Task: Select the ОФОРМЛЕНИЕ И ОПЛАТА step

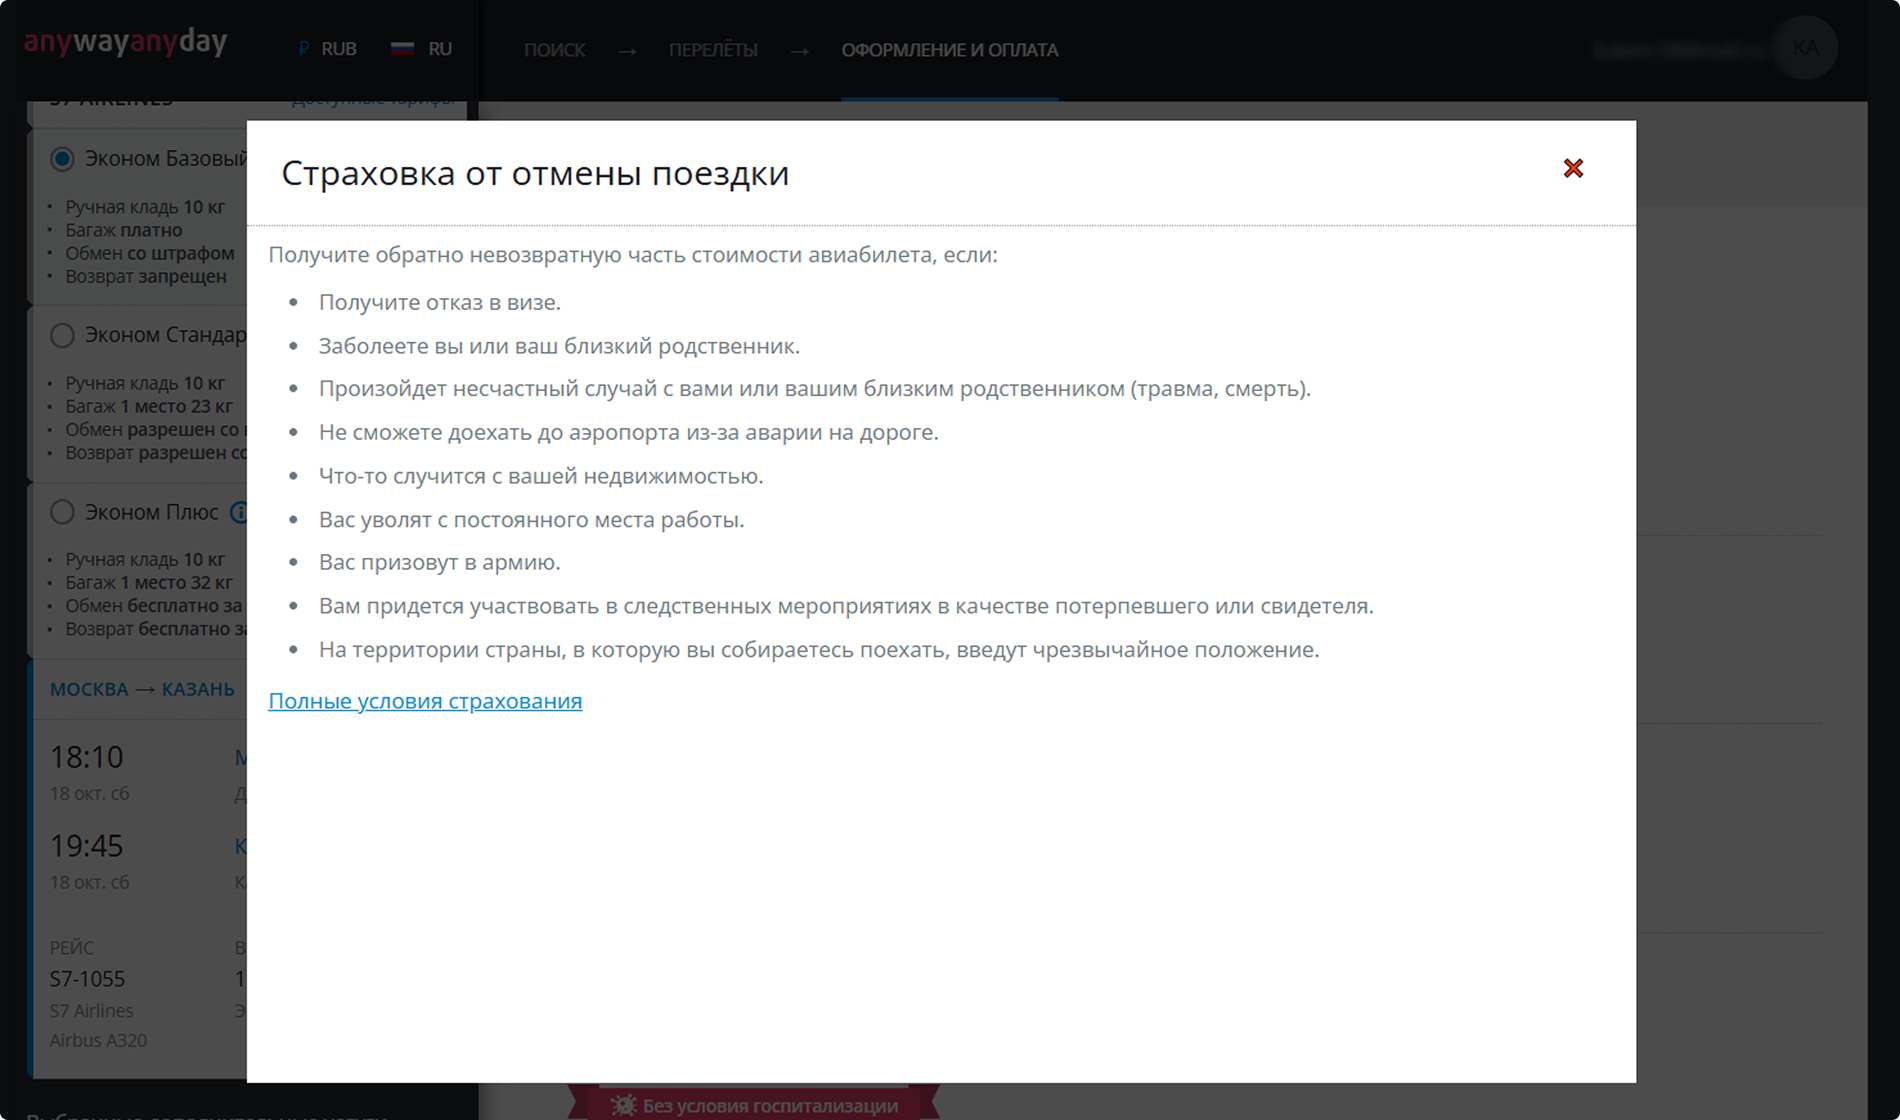Action: pos(949,50)
